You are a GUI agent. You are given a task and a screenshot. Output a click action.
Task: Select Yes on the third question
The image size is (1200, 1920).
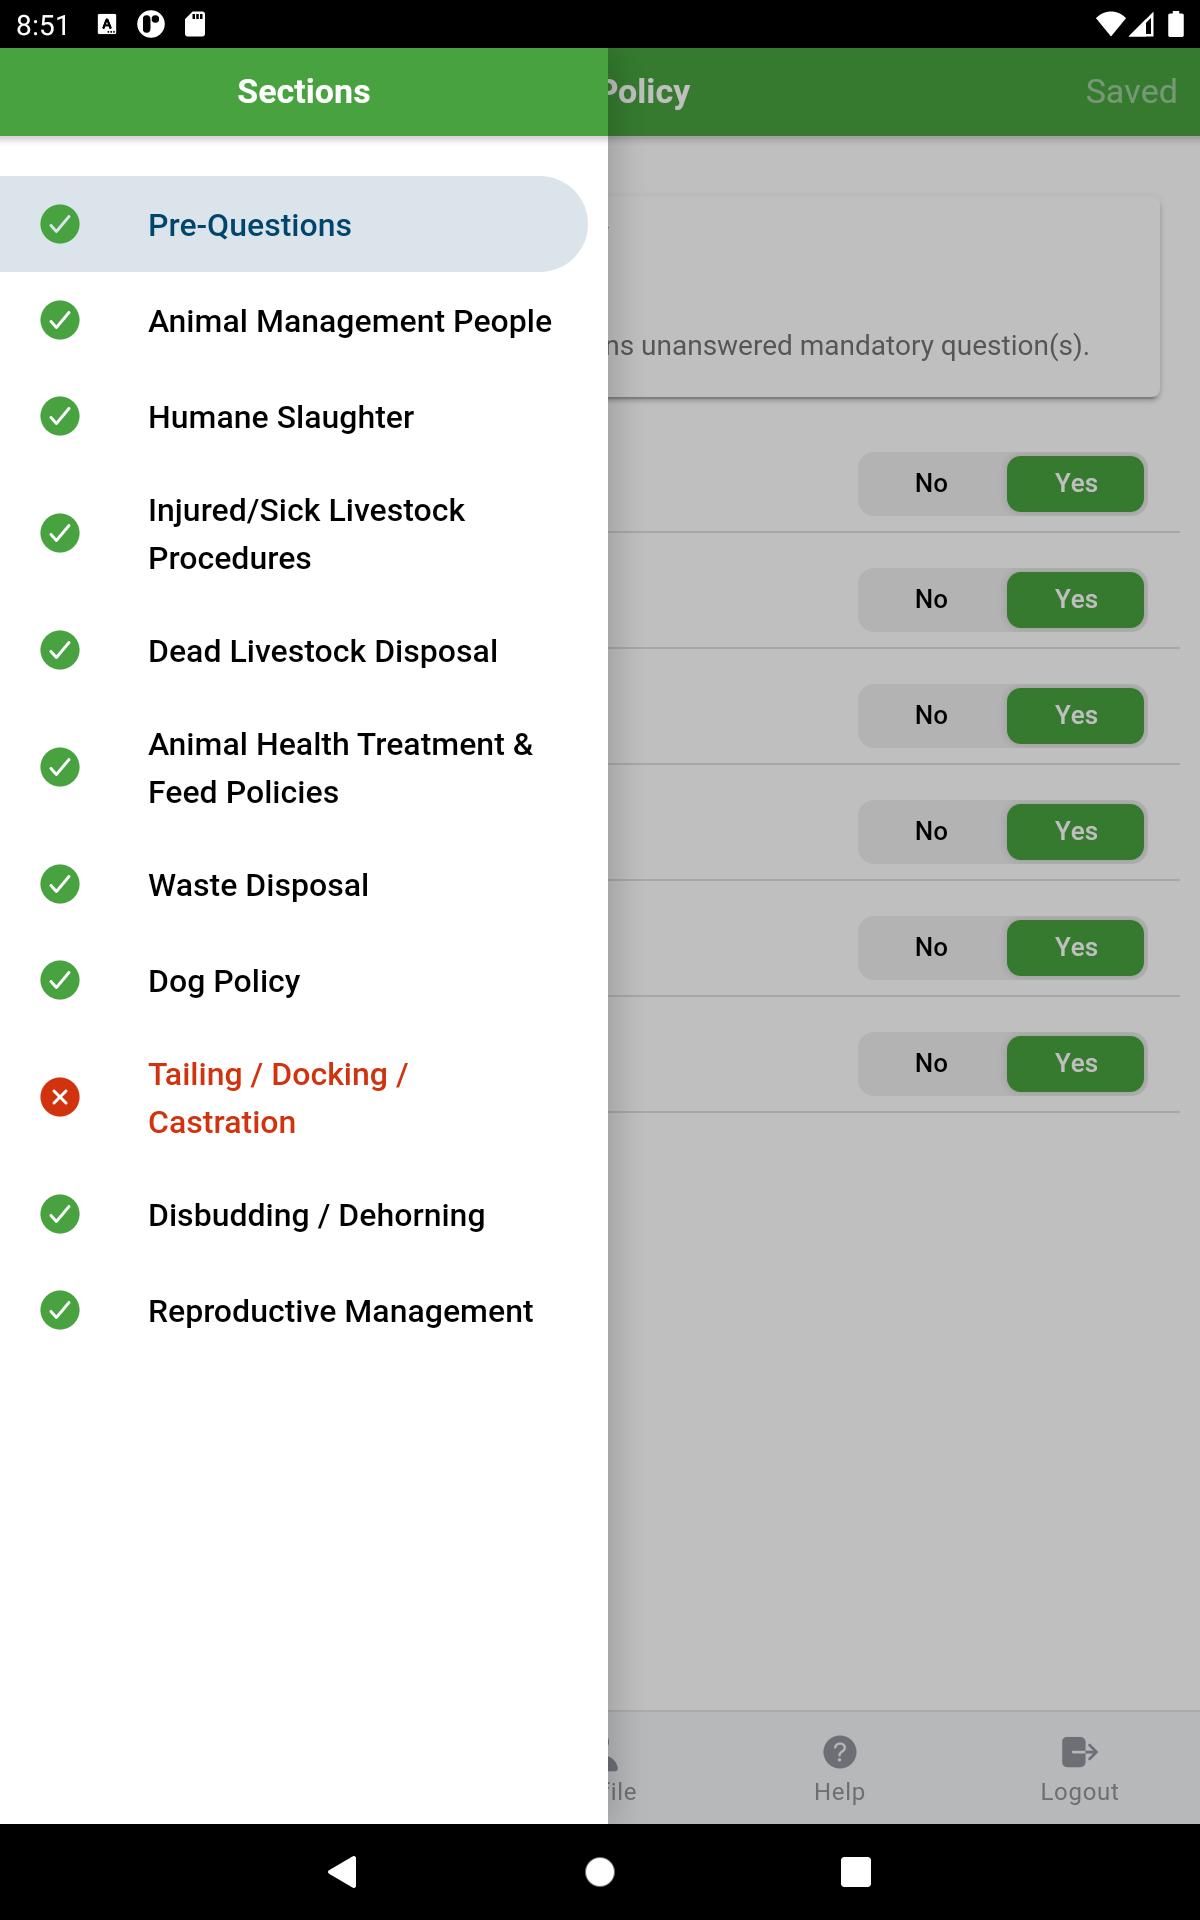[1075, 716]
